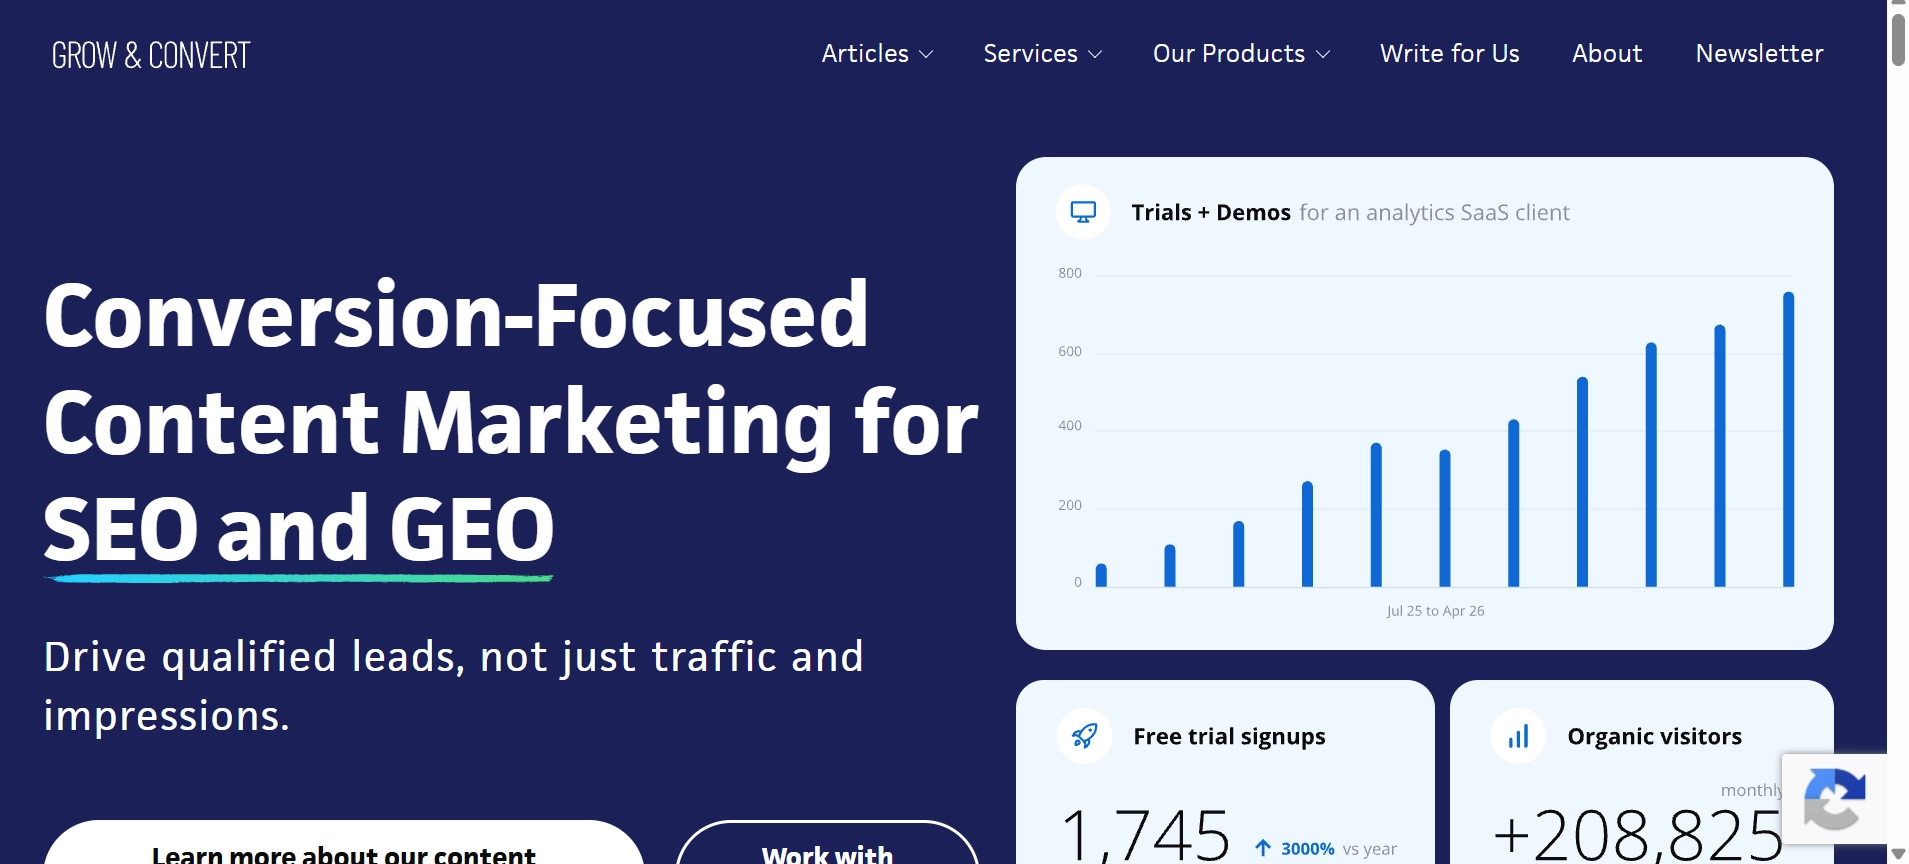Open the Articles menu

865,54
